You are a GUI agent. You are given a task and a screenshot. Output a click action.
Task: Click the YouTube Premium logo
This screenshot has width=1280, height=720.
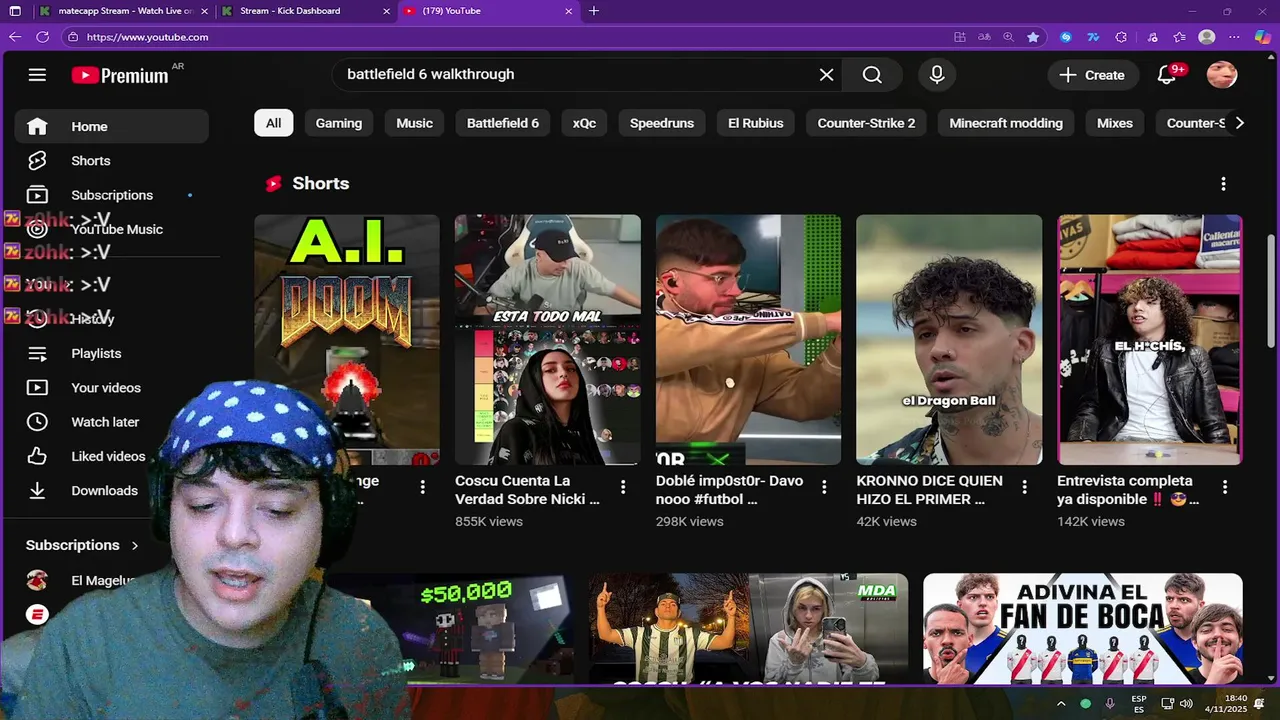tap(120, 75)
